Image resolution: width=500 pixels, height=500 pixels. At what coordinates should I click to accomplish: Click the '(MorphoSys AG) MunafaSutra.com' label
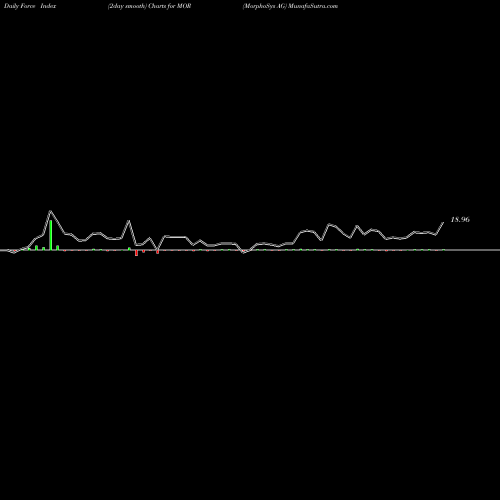(x=290, y=6)
